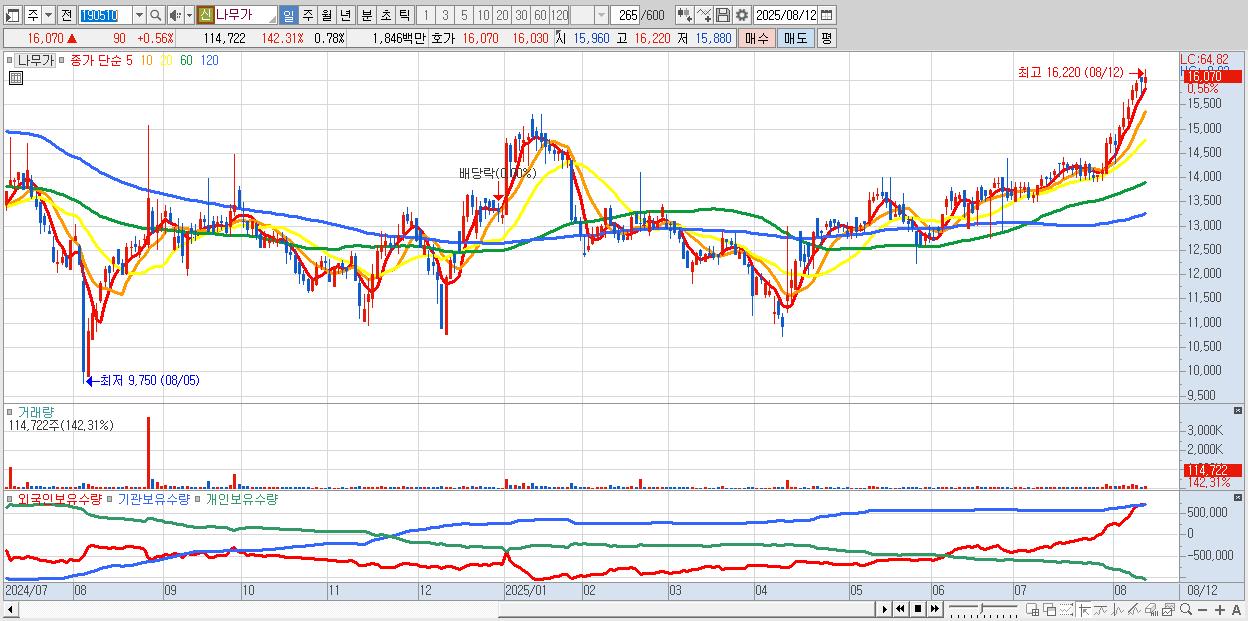Click the 매수 buy button
Viewport: 1248px width, 621px height.
point(757,38)
